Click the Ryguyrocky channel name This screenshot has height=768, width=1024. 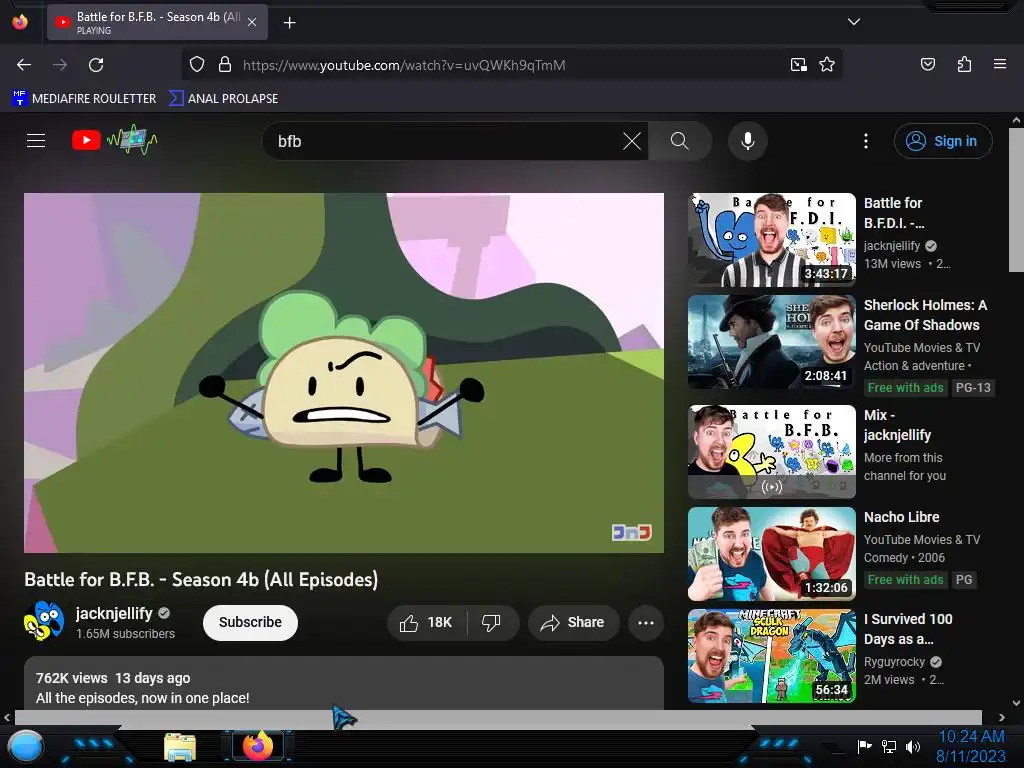pyautogui.click(x=894, y=662)
